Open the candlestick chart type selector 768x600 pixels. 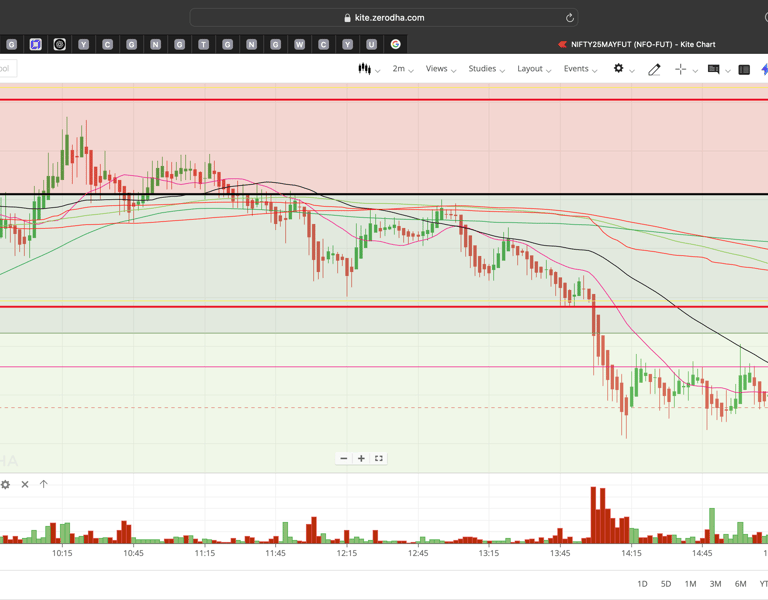(x=364, y=69)
